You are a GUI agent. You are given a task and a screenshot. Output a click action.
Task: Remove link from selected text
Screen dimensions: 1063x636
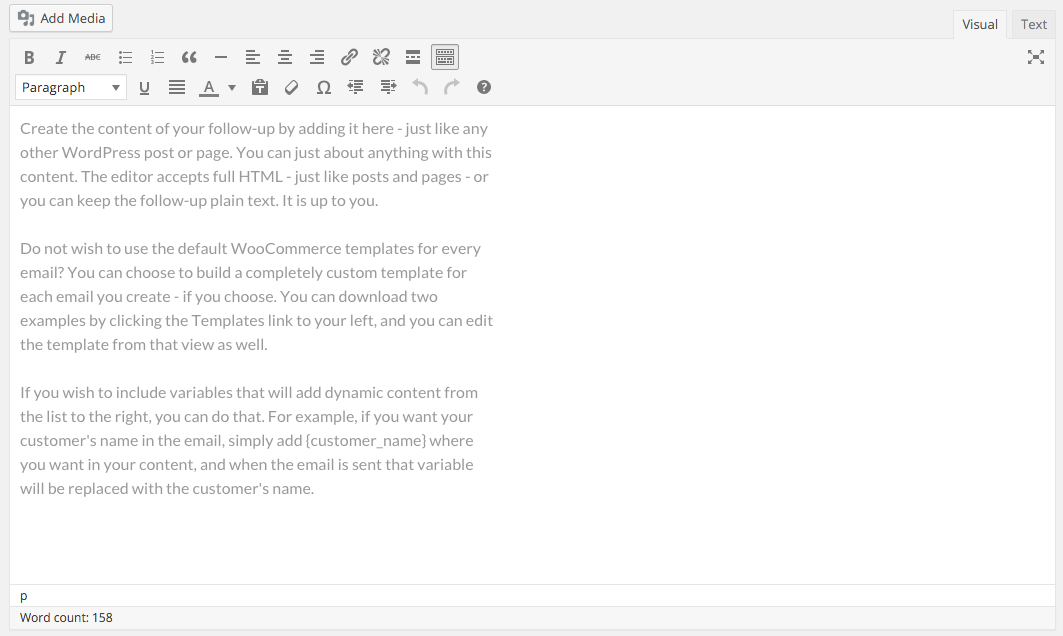tap(381, 57)
